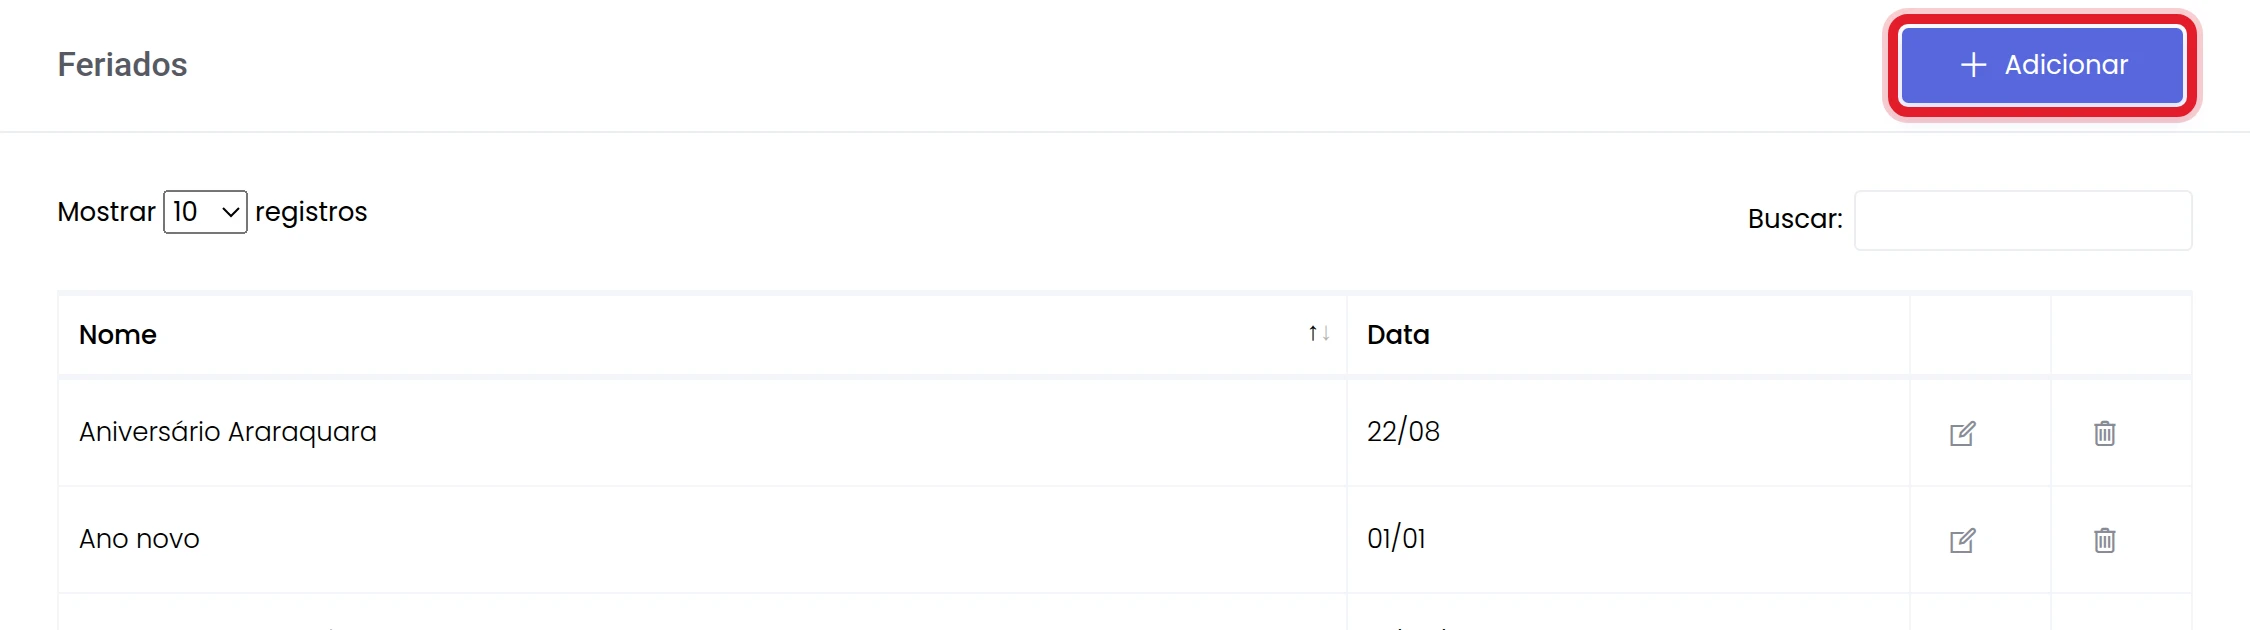This screenshot has width=2250, height=630.
Task: Click the Feriados page heading
Action: point(122,64)
